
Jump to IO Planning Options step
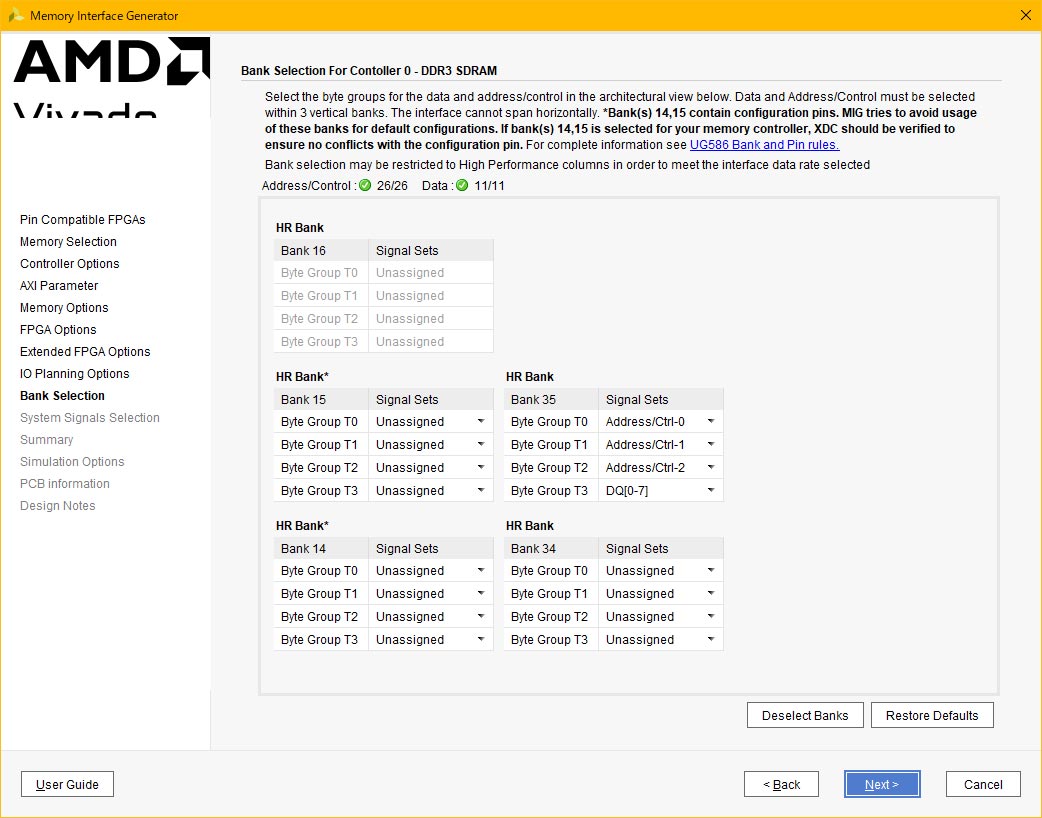pos(74,374)
